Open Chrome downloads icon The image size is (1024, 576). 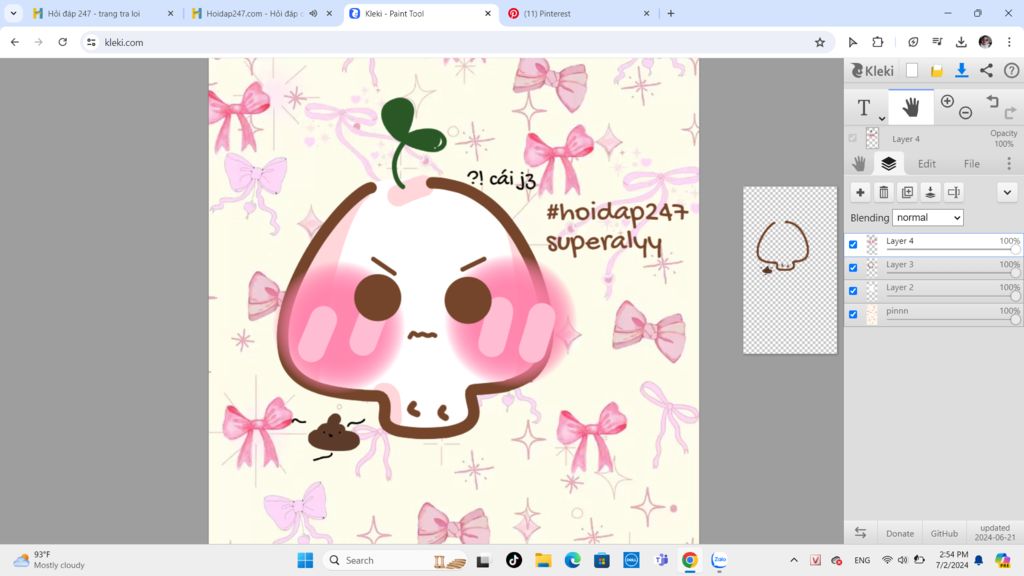tap(961, 42)
